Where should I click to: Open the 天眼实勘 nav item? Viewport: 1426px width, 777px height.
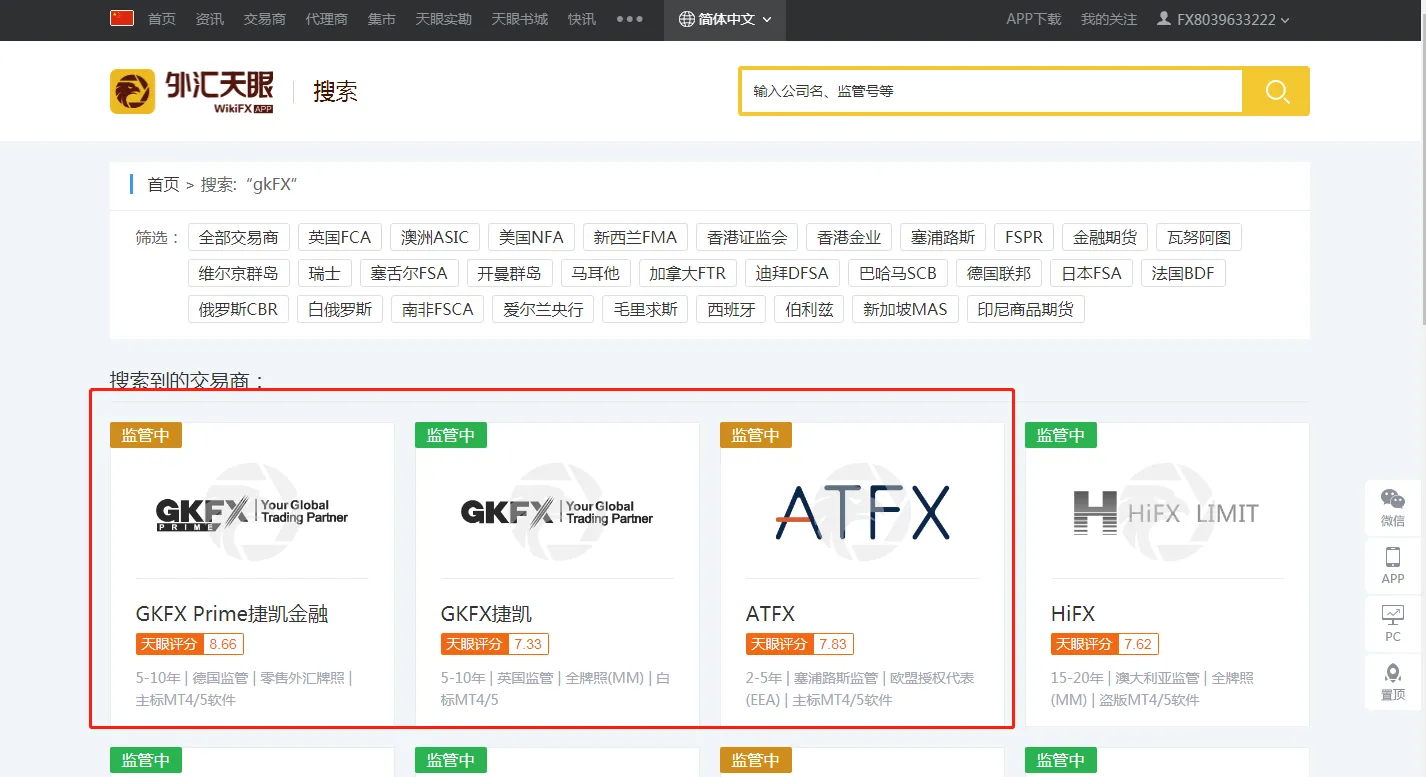tap(444, 19)
